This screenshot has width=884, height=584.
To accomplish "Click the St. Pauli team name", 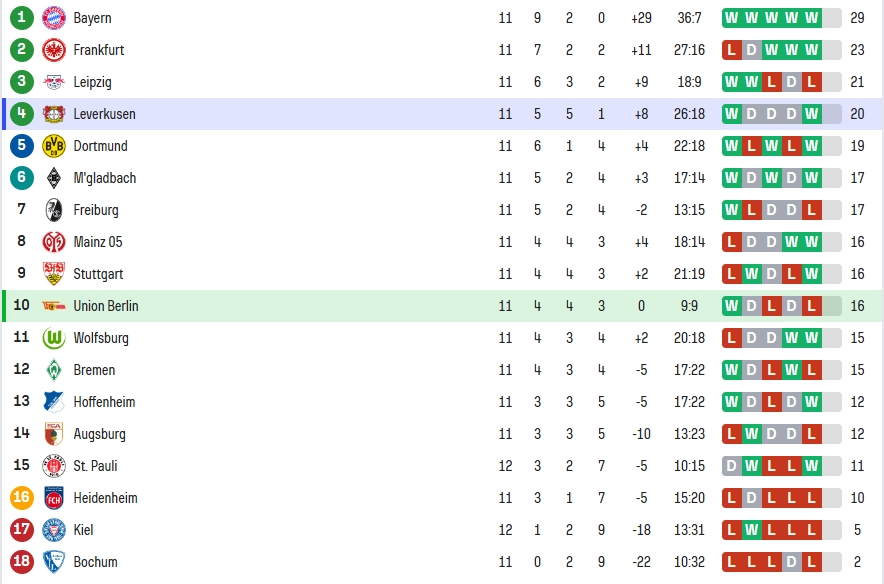I will click(95, 466).
